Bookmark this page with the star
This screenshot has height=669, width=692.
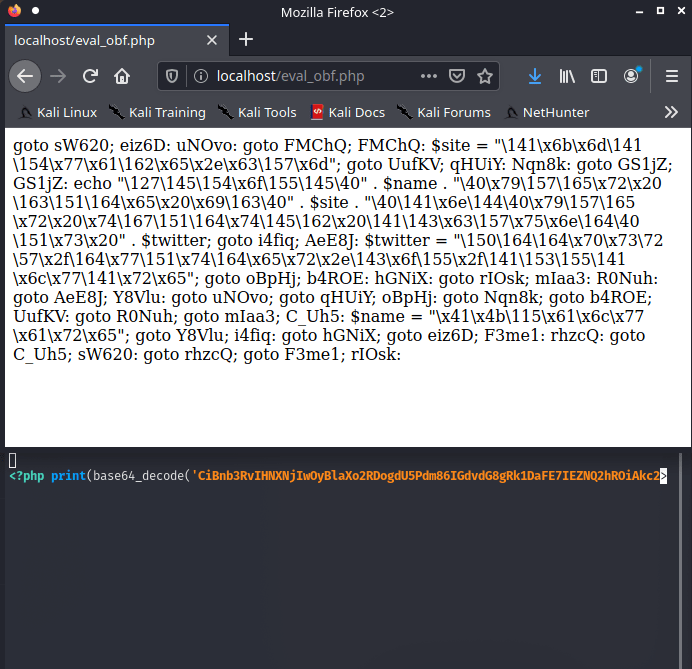(485, 76)
